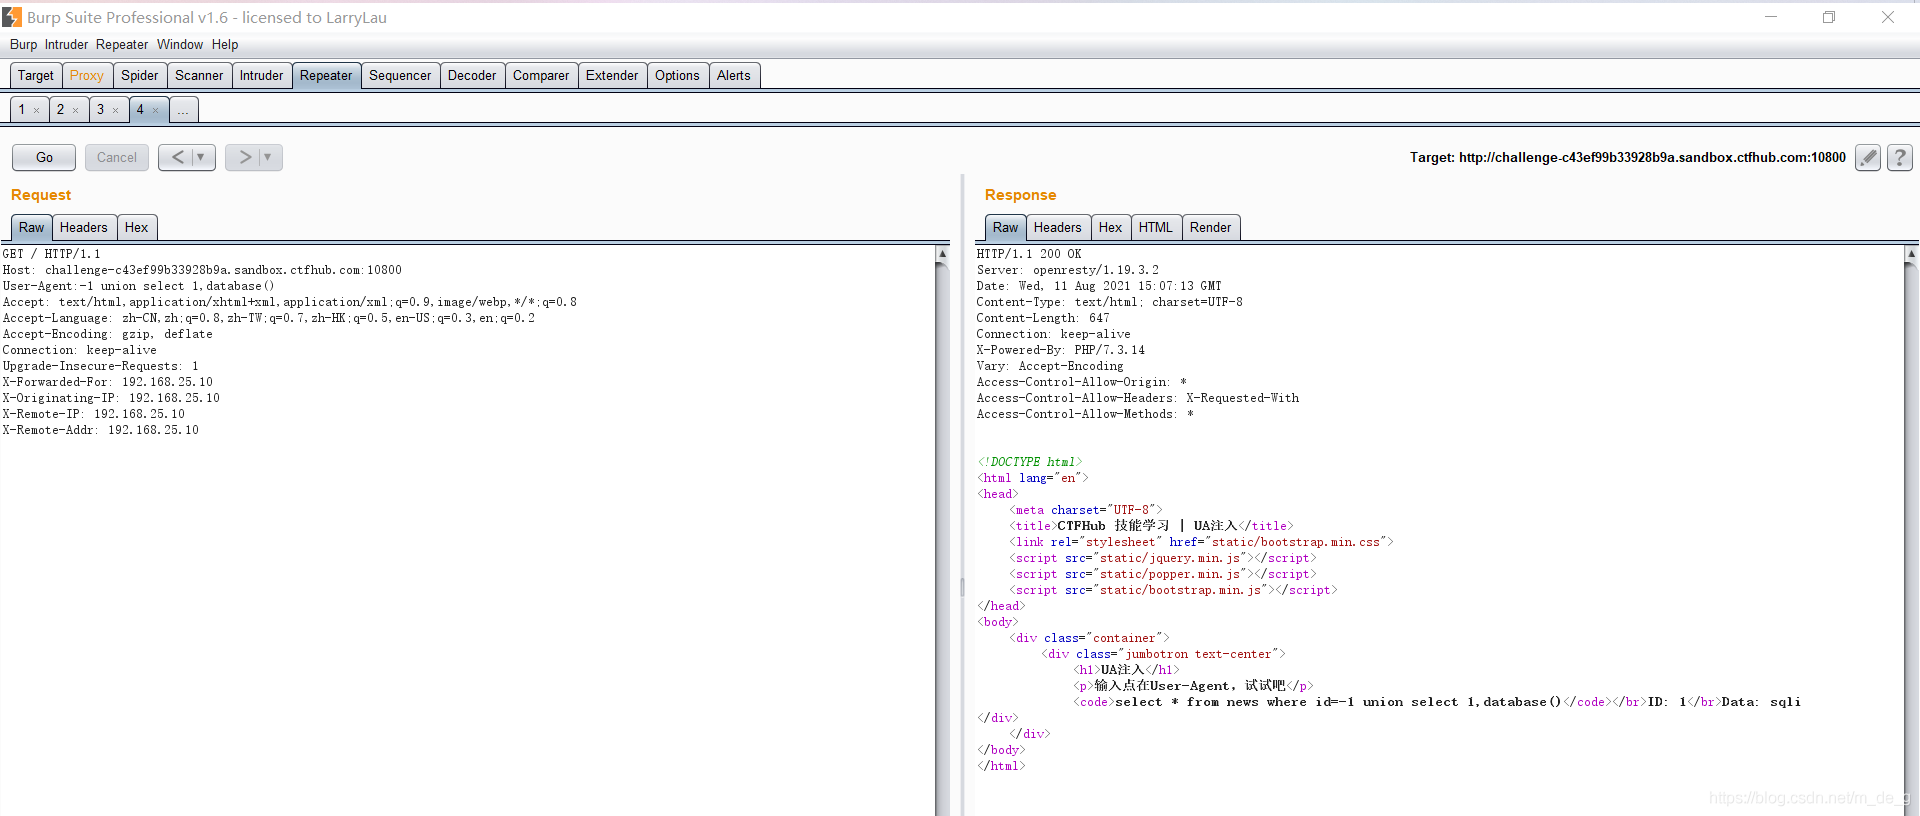This screenshot has width=1920, height=816.
Task: Show the response Headers view
Action: tap(1058, 227)
